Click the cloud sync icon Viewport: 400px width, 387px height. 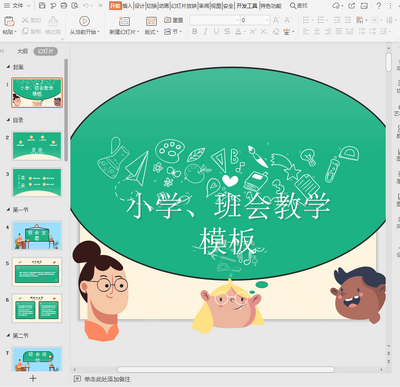336,6
